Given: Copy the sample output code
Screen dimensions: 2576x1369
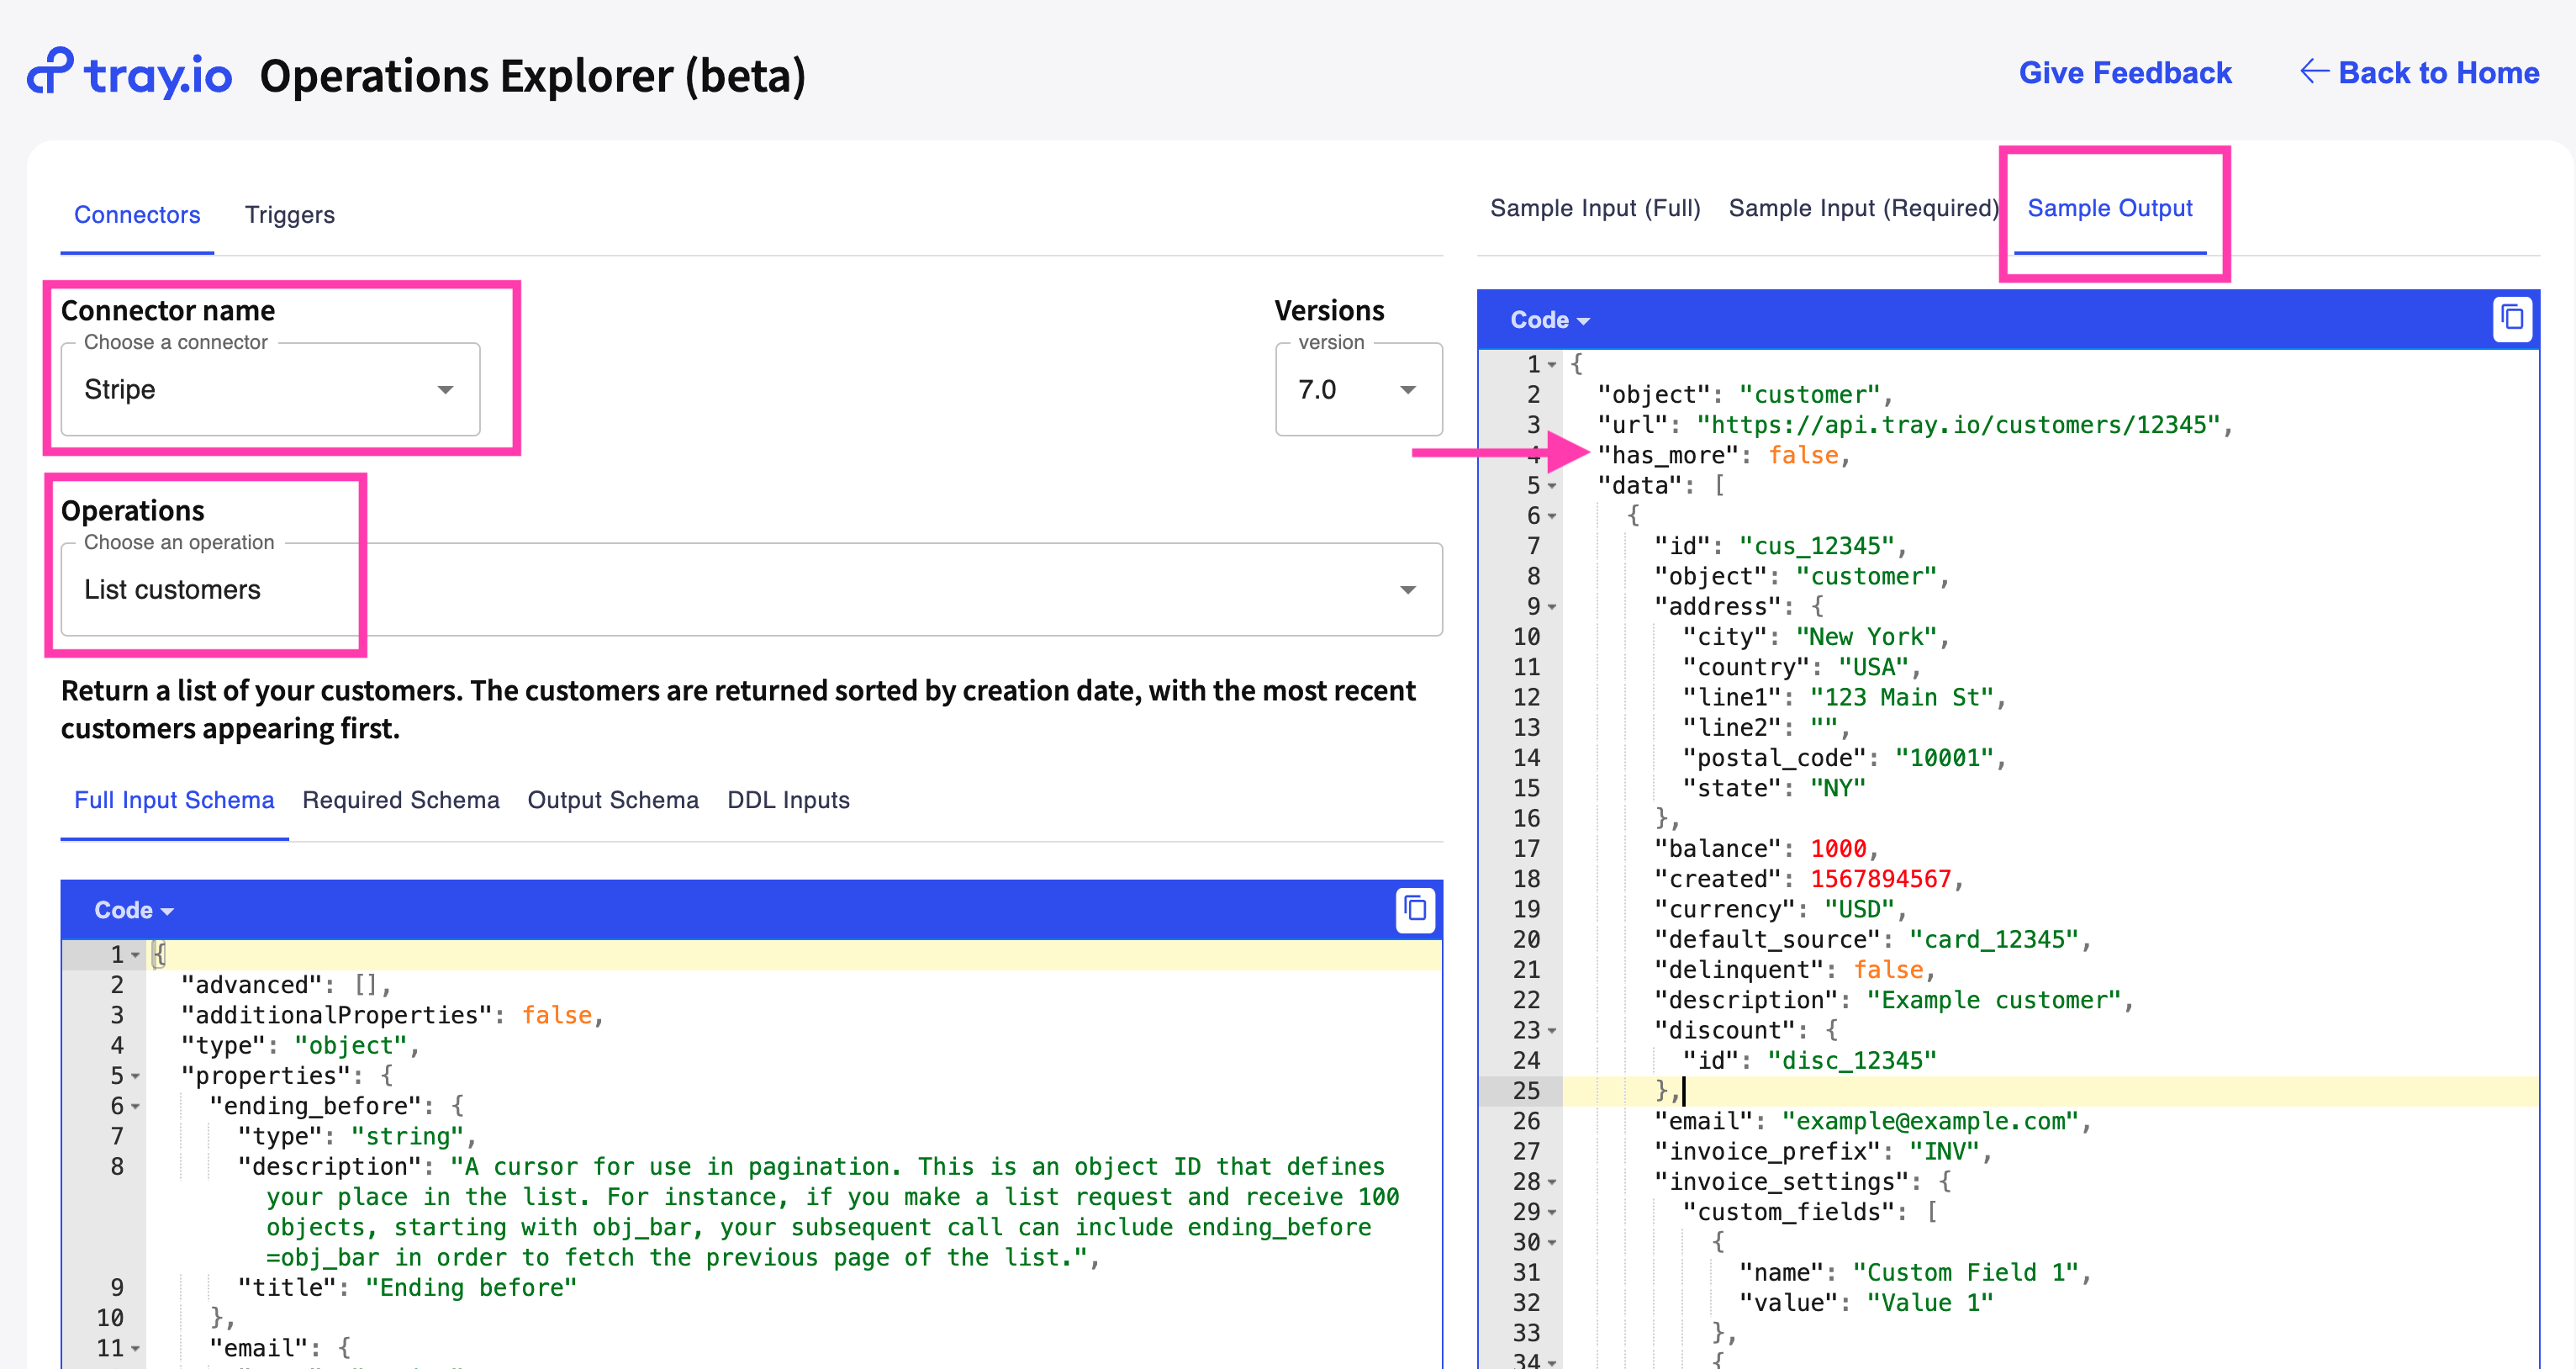Looking at the screenshot, I should [2512, 319].
